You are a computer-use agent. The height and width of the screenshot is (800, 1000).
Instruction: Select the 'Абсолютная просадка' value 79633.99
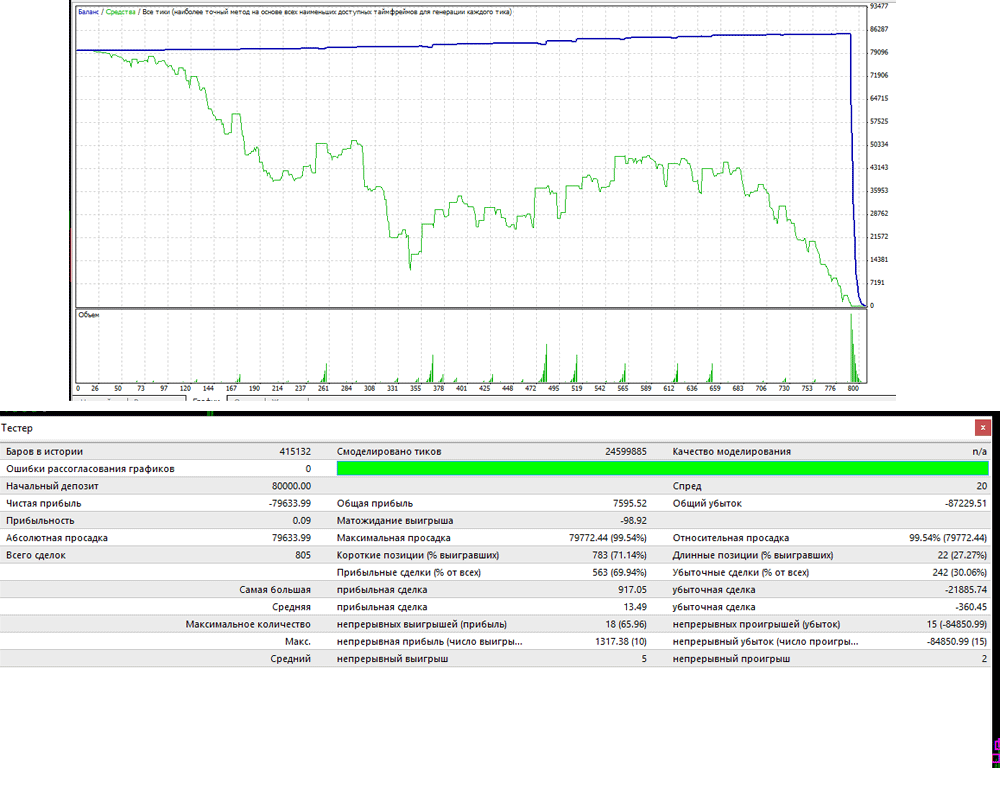coord(291,538)
